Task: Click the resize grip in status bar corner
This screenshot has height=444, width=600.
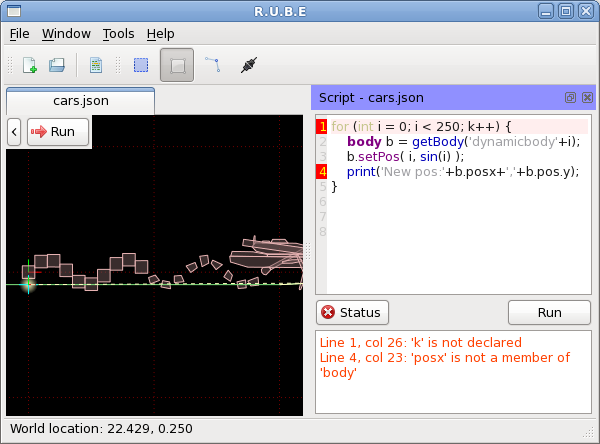Action: pos(588,433)
